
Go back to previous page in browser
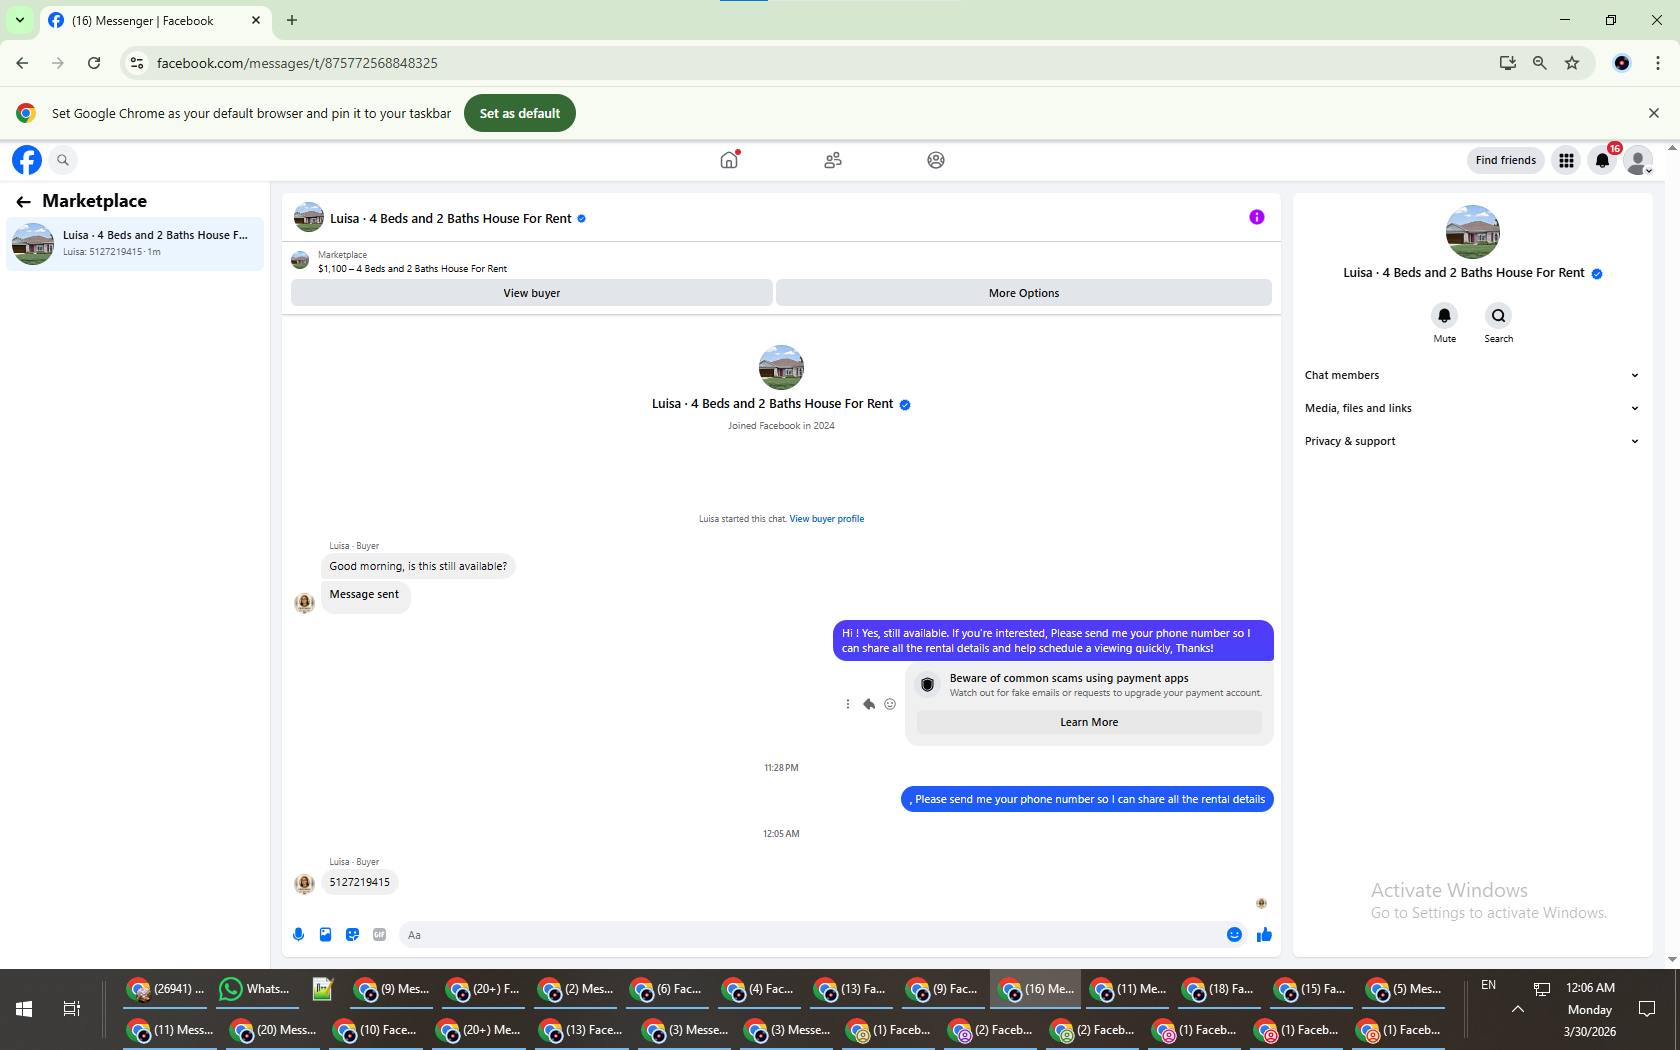click(22, 63)
